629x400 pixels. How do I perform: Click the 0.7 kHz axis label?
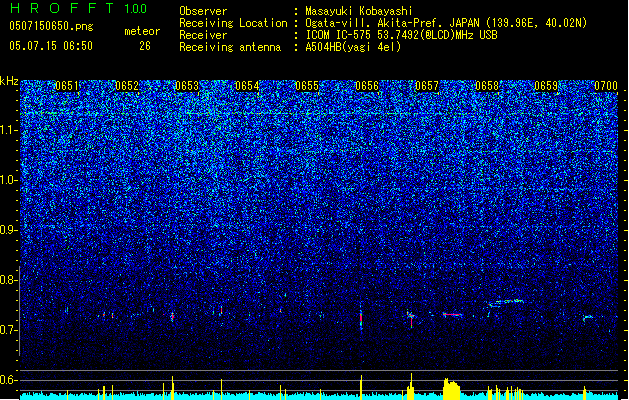[x=8, y=330]
